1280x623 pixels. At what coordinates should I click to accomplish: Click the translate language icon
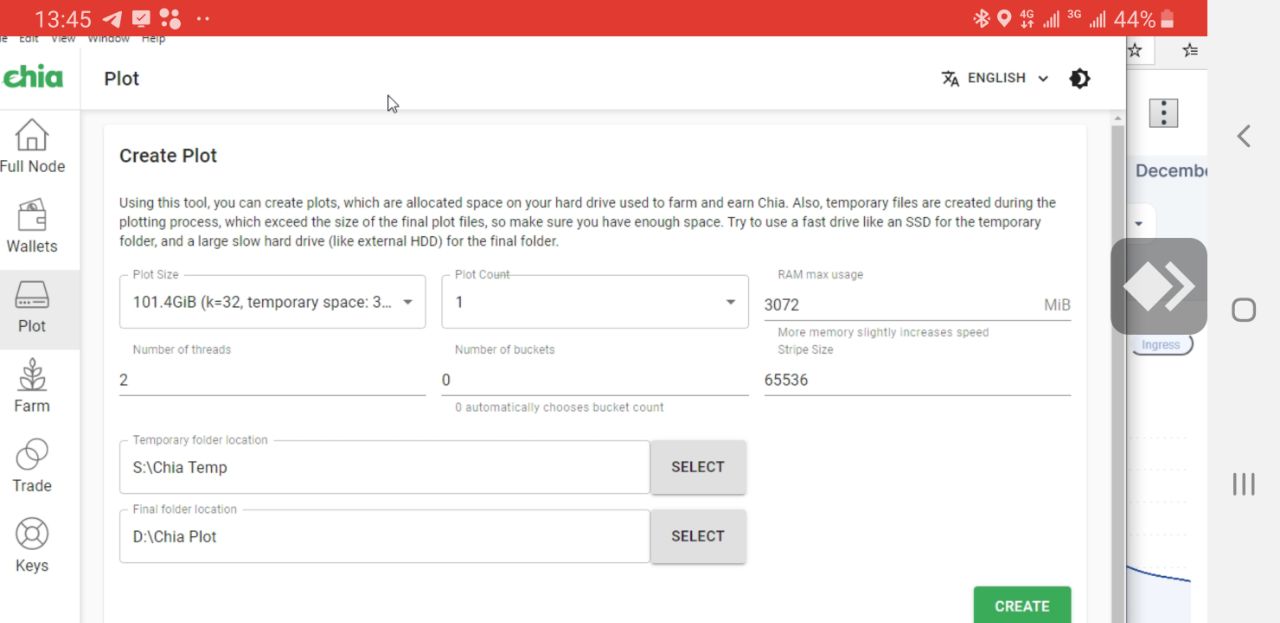coord(950,78)
